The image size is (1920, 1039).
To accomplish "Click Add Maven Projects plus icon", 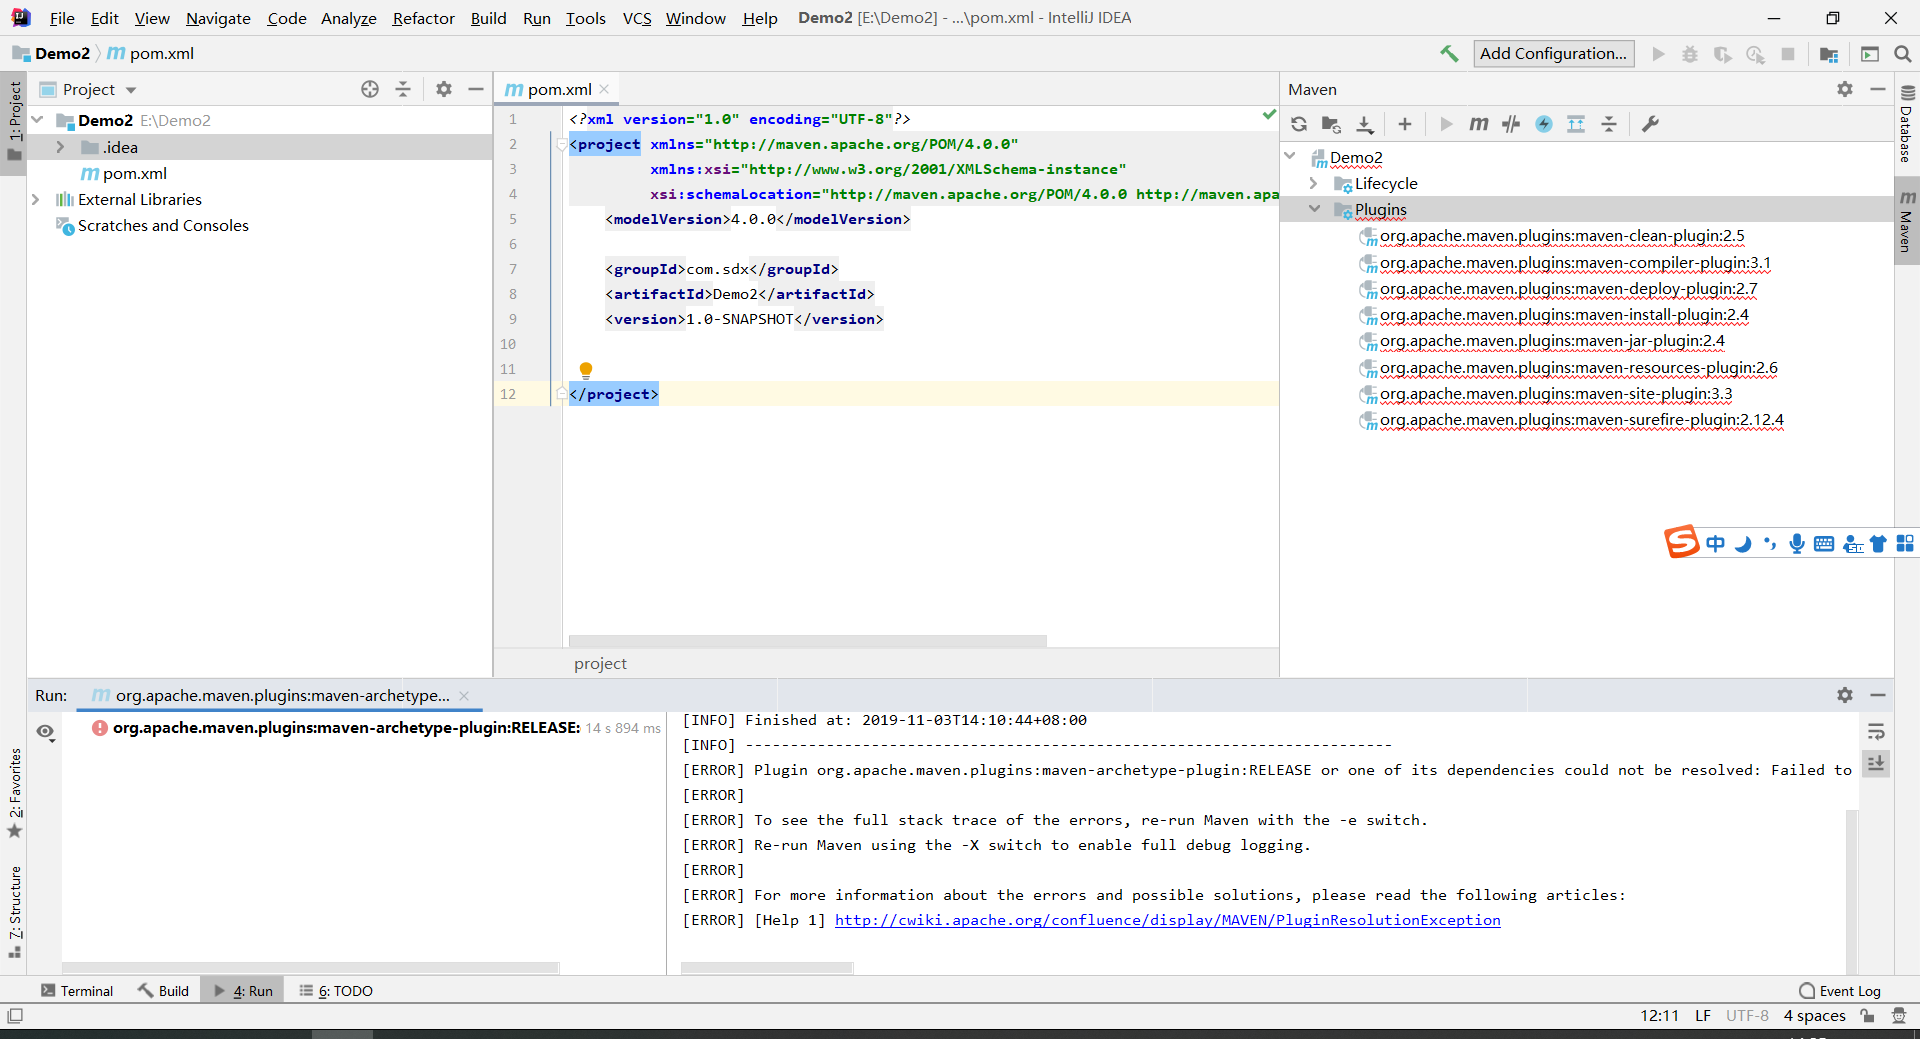I will click(x=1405, y=124).
